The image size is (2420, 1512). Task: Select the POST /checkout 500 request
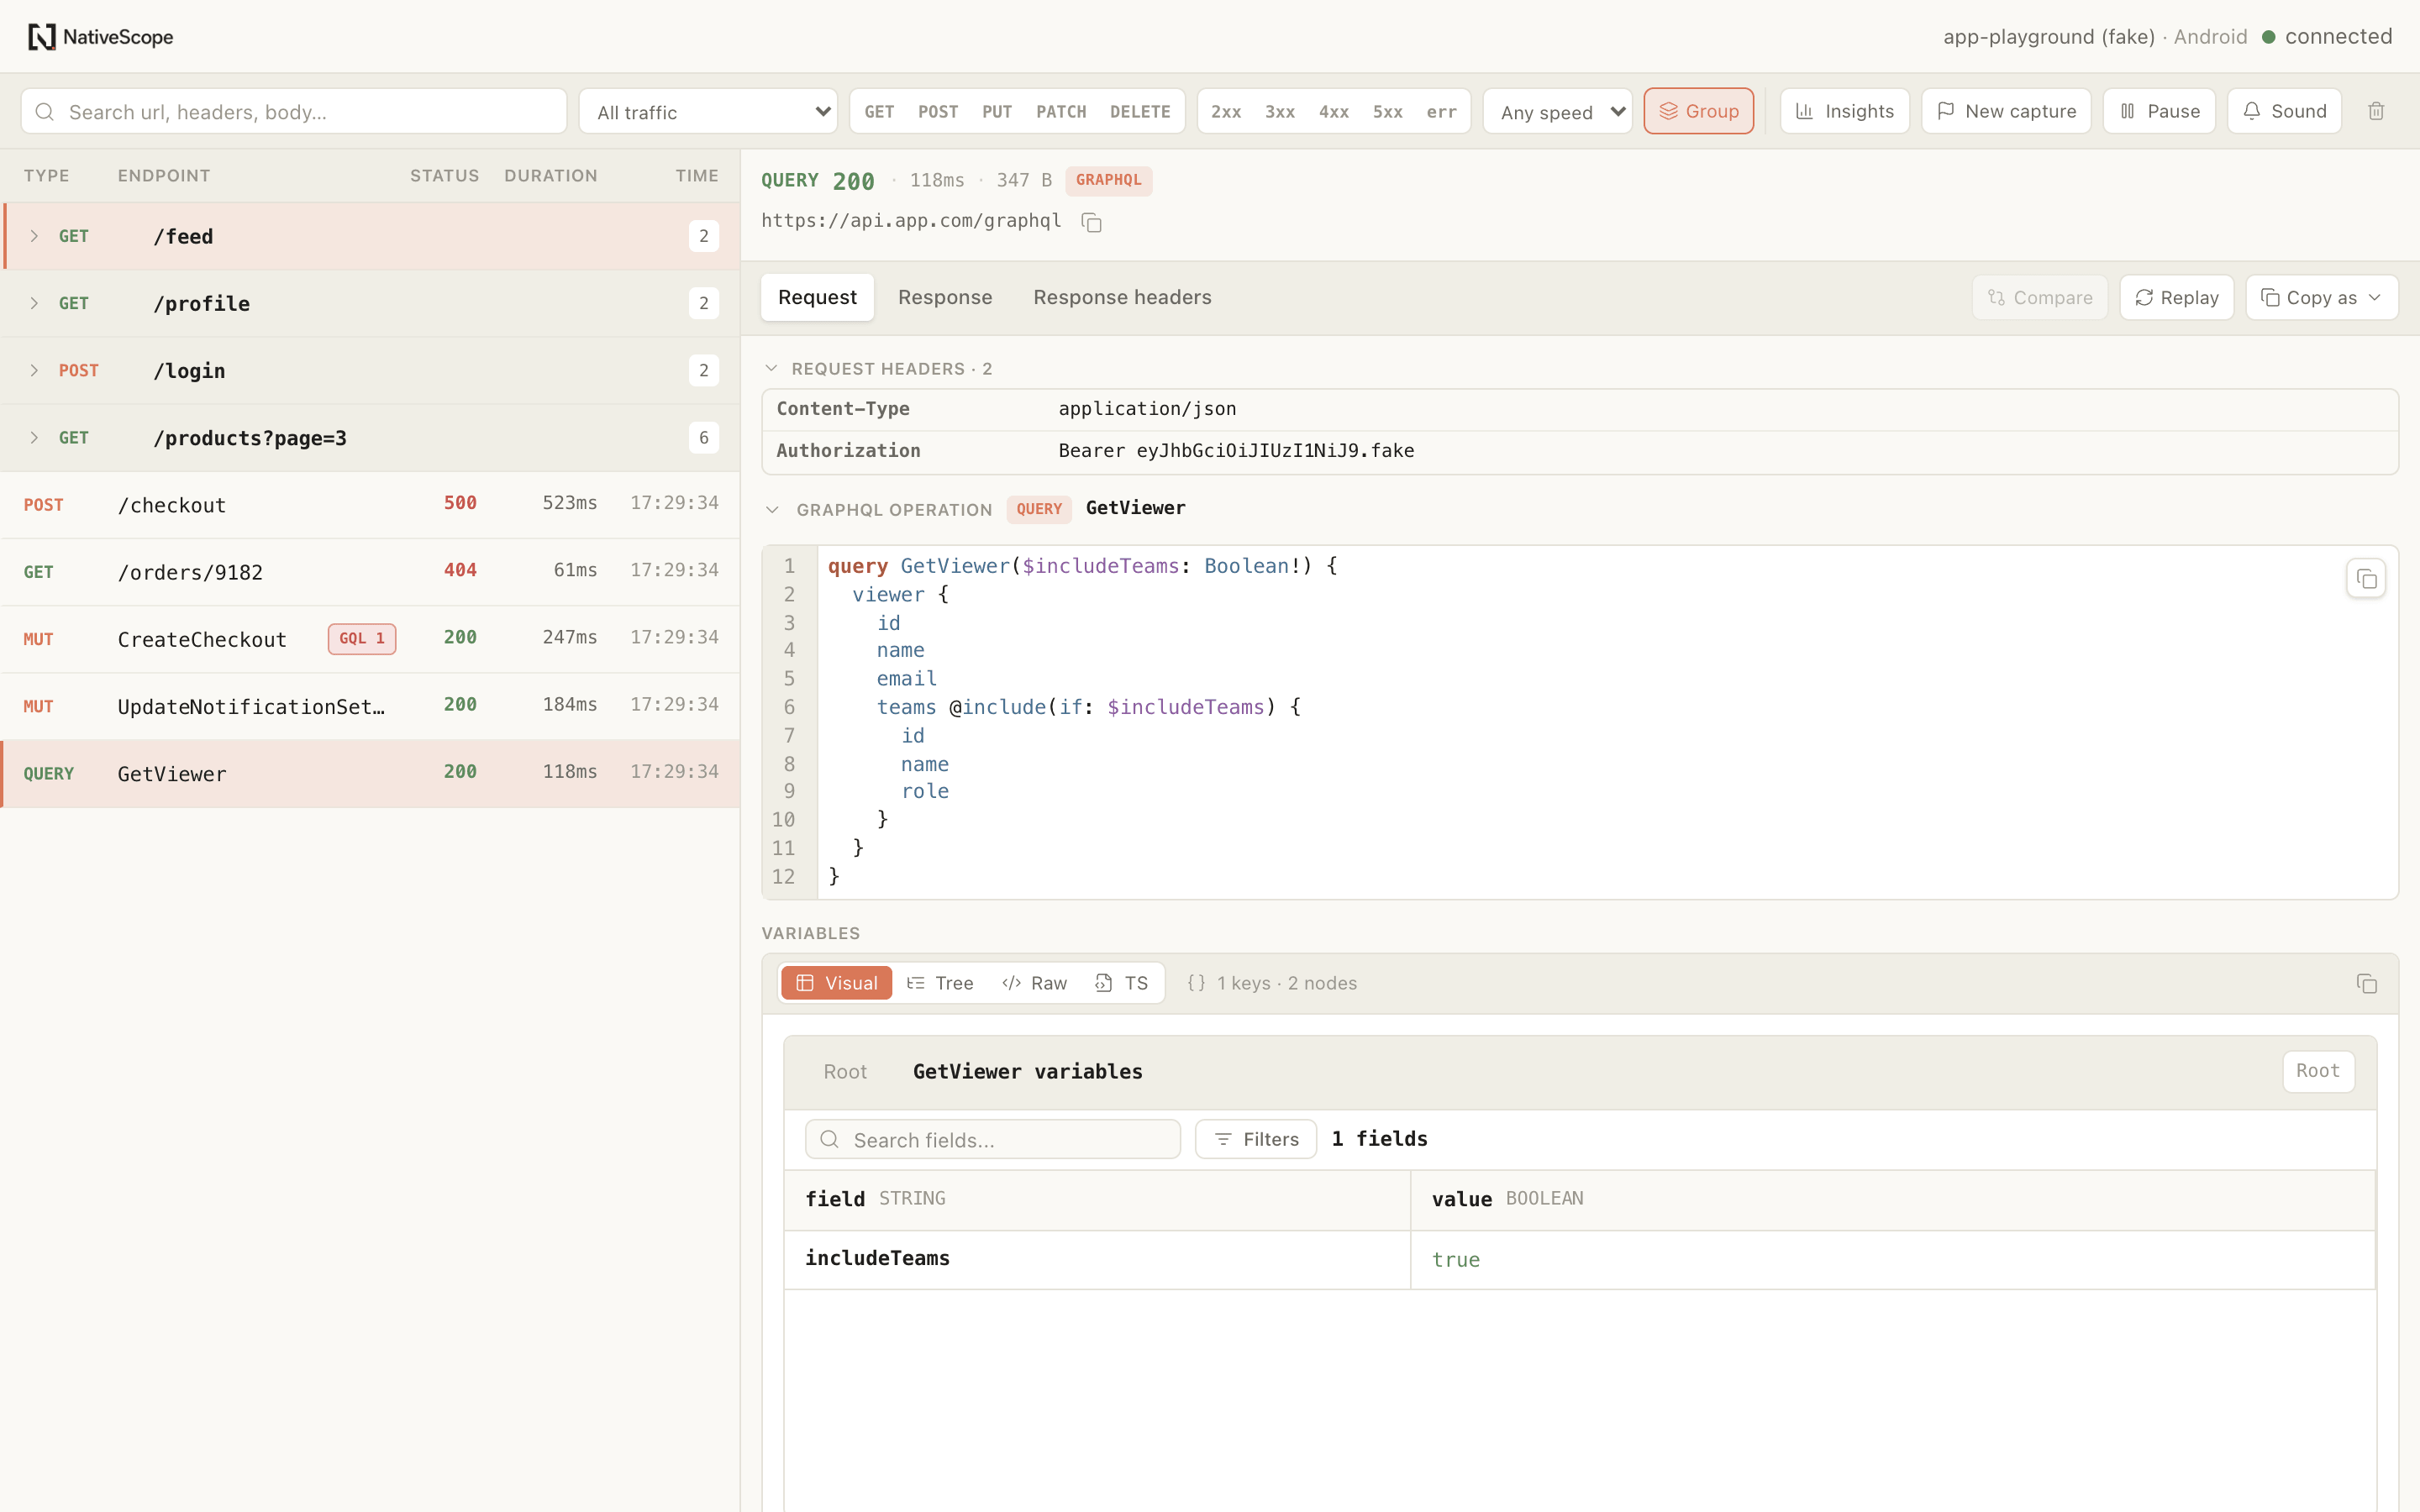coord(370,504)
